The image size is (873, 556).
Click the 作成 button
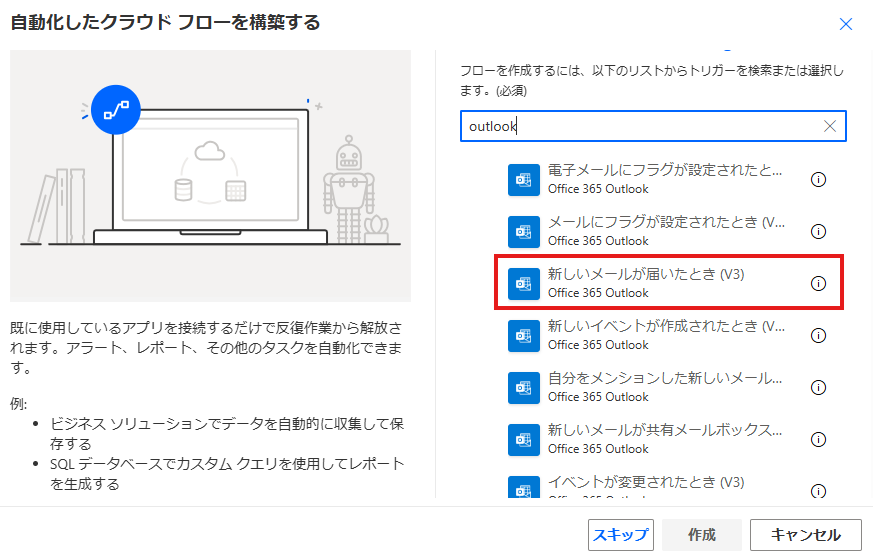[x=702, y=535]
